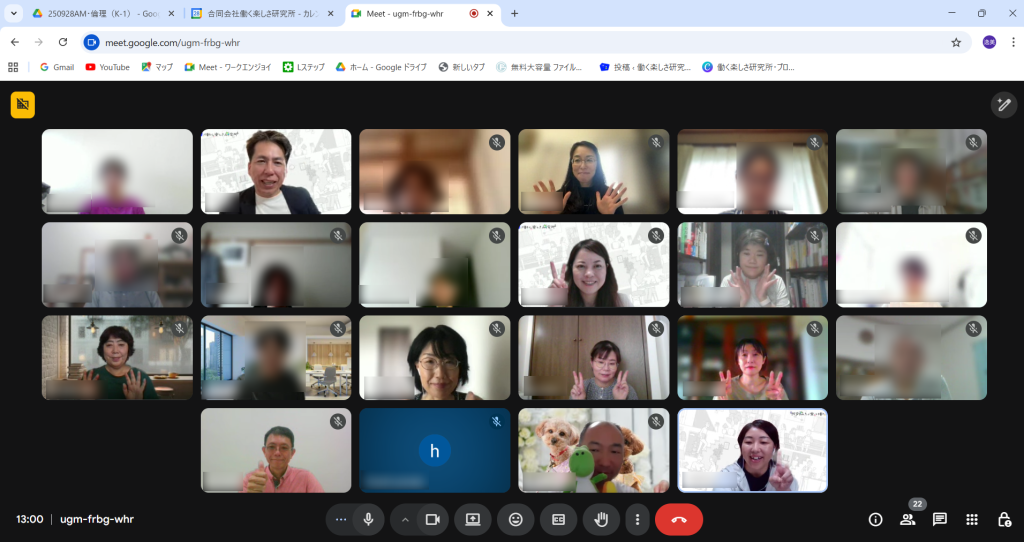Raise your hand in the meeting
This screenshot has width=1024, height=542.
tap(601, 519)
